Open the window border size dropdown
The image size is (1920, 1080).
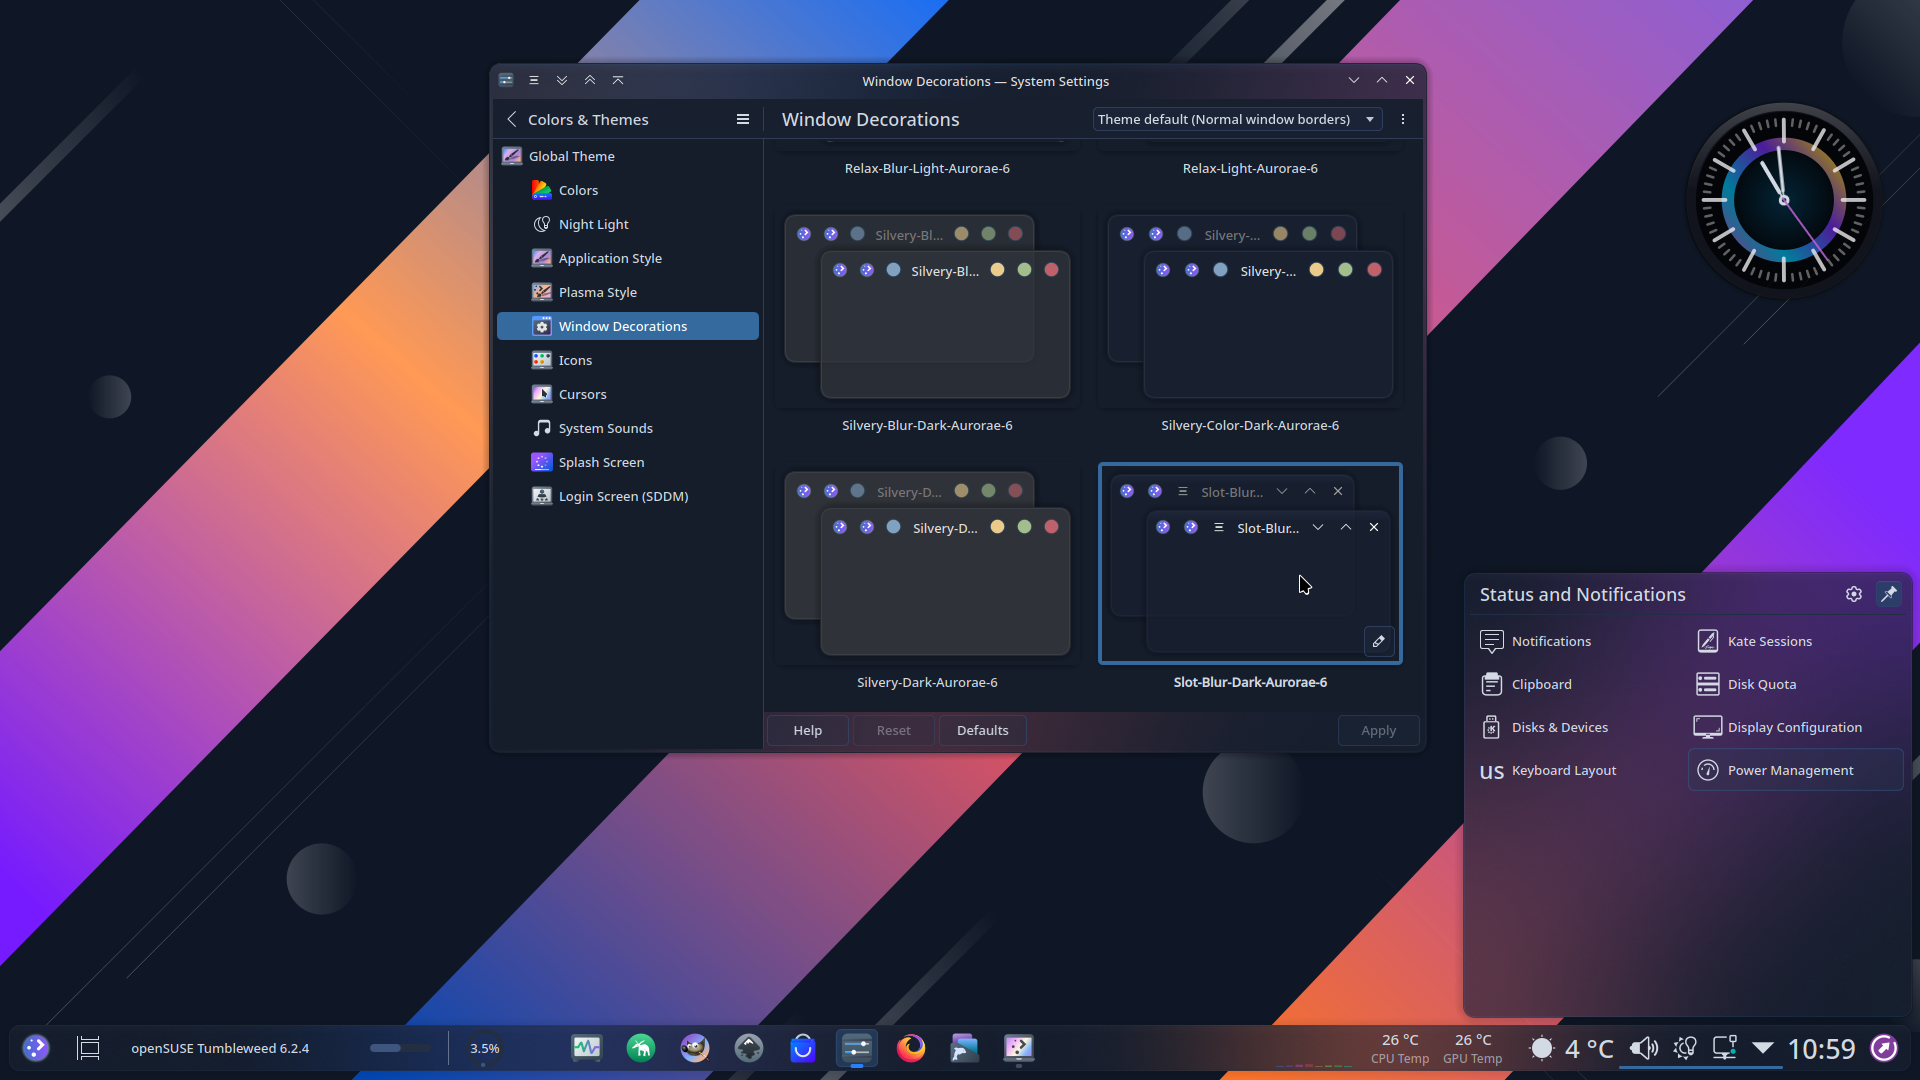(1237, 119)
